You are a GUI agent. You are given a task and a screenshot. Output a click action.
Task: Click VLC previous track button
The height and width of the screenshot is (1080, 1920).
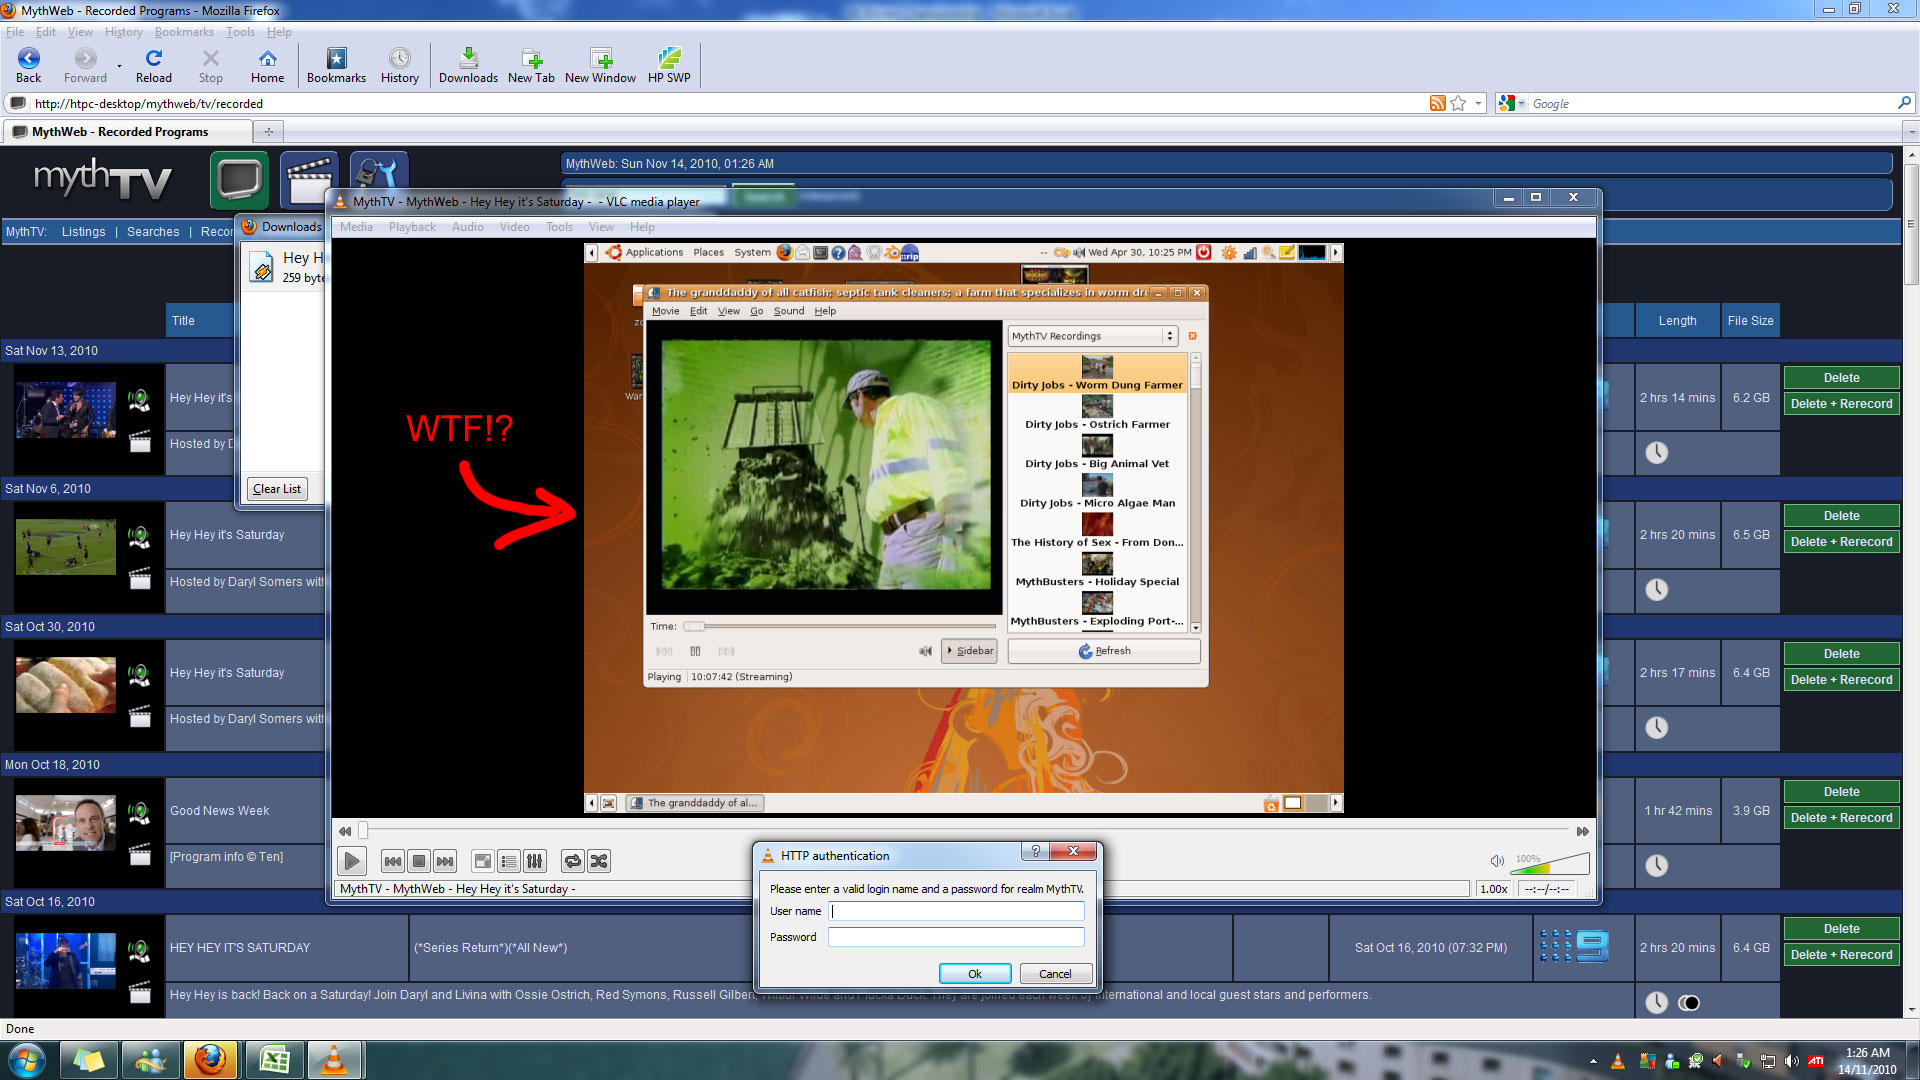(393, 861)
